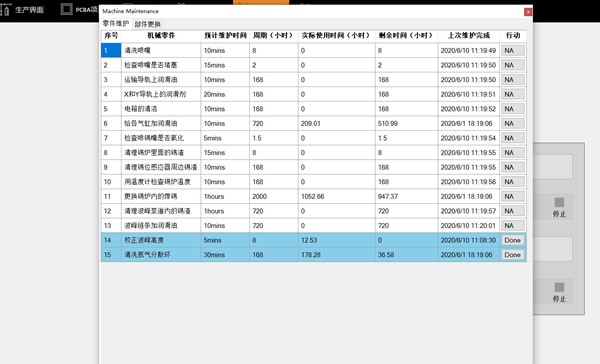Click the 实际使用时间（小时） column header

337,36
